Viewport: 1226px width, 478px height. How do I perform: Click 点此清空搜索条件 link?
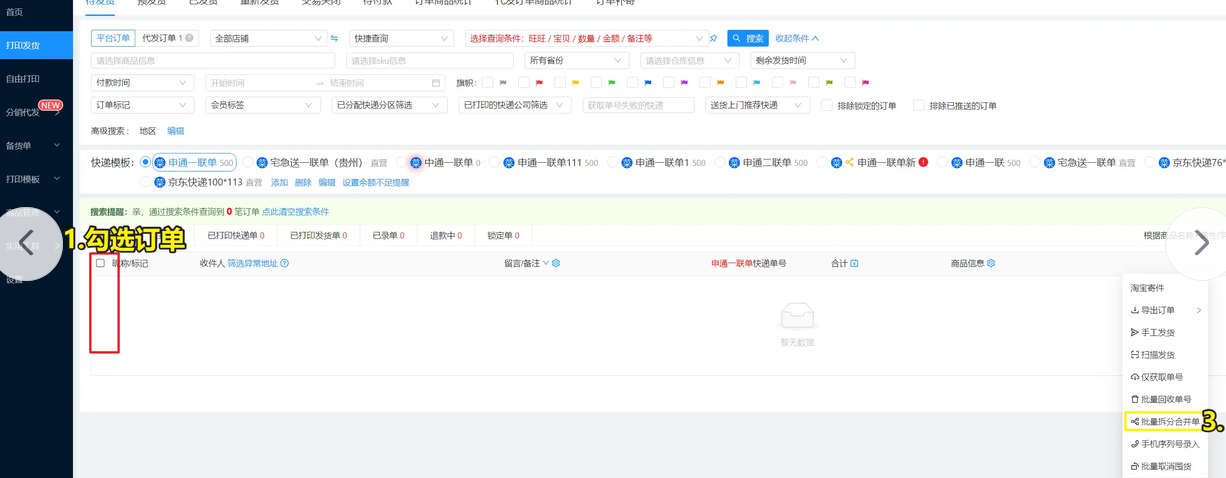295,212
